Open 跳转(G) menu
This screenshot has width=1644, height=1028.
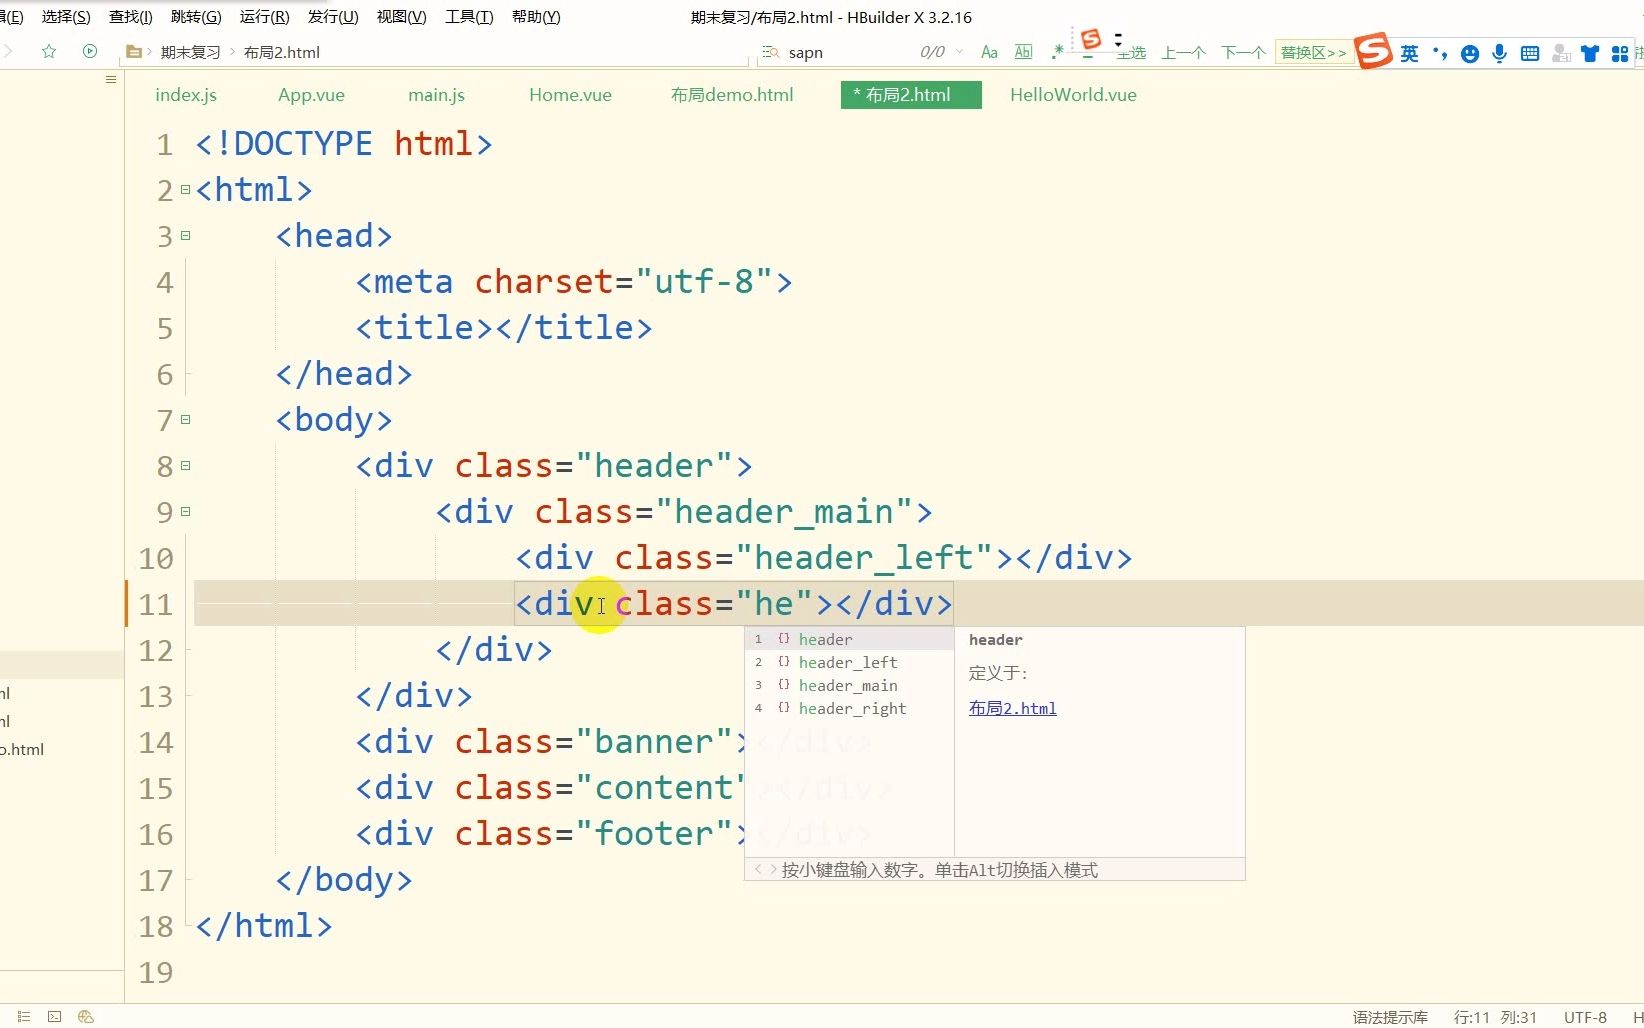click(x=196, y=17)
